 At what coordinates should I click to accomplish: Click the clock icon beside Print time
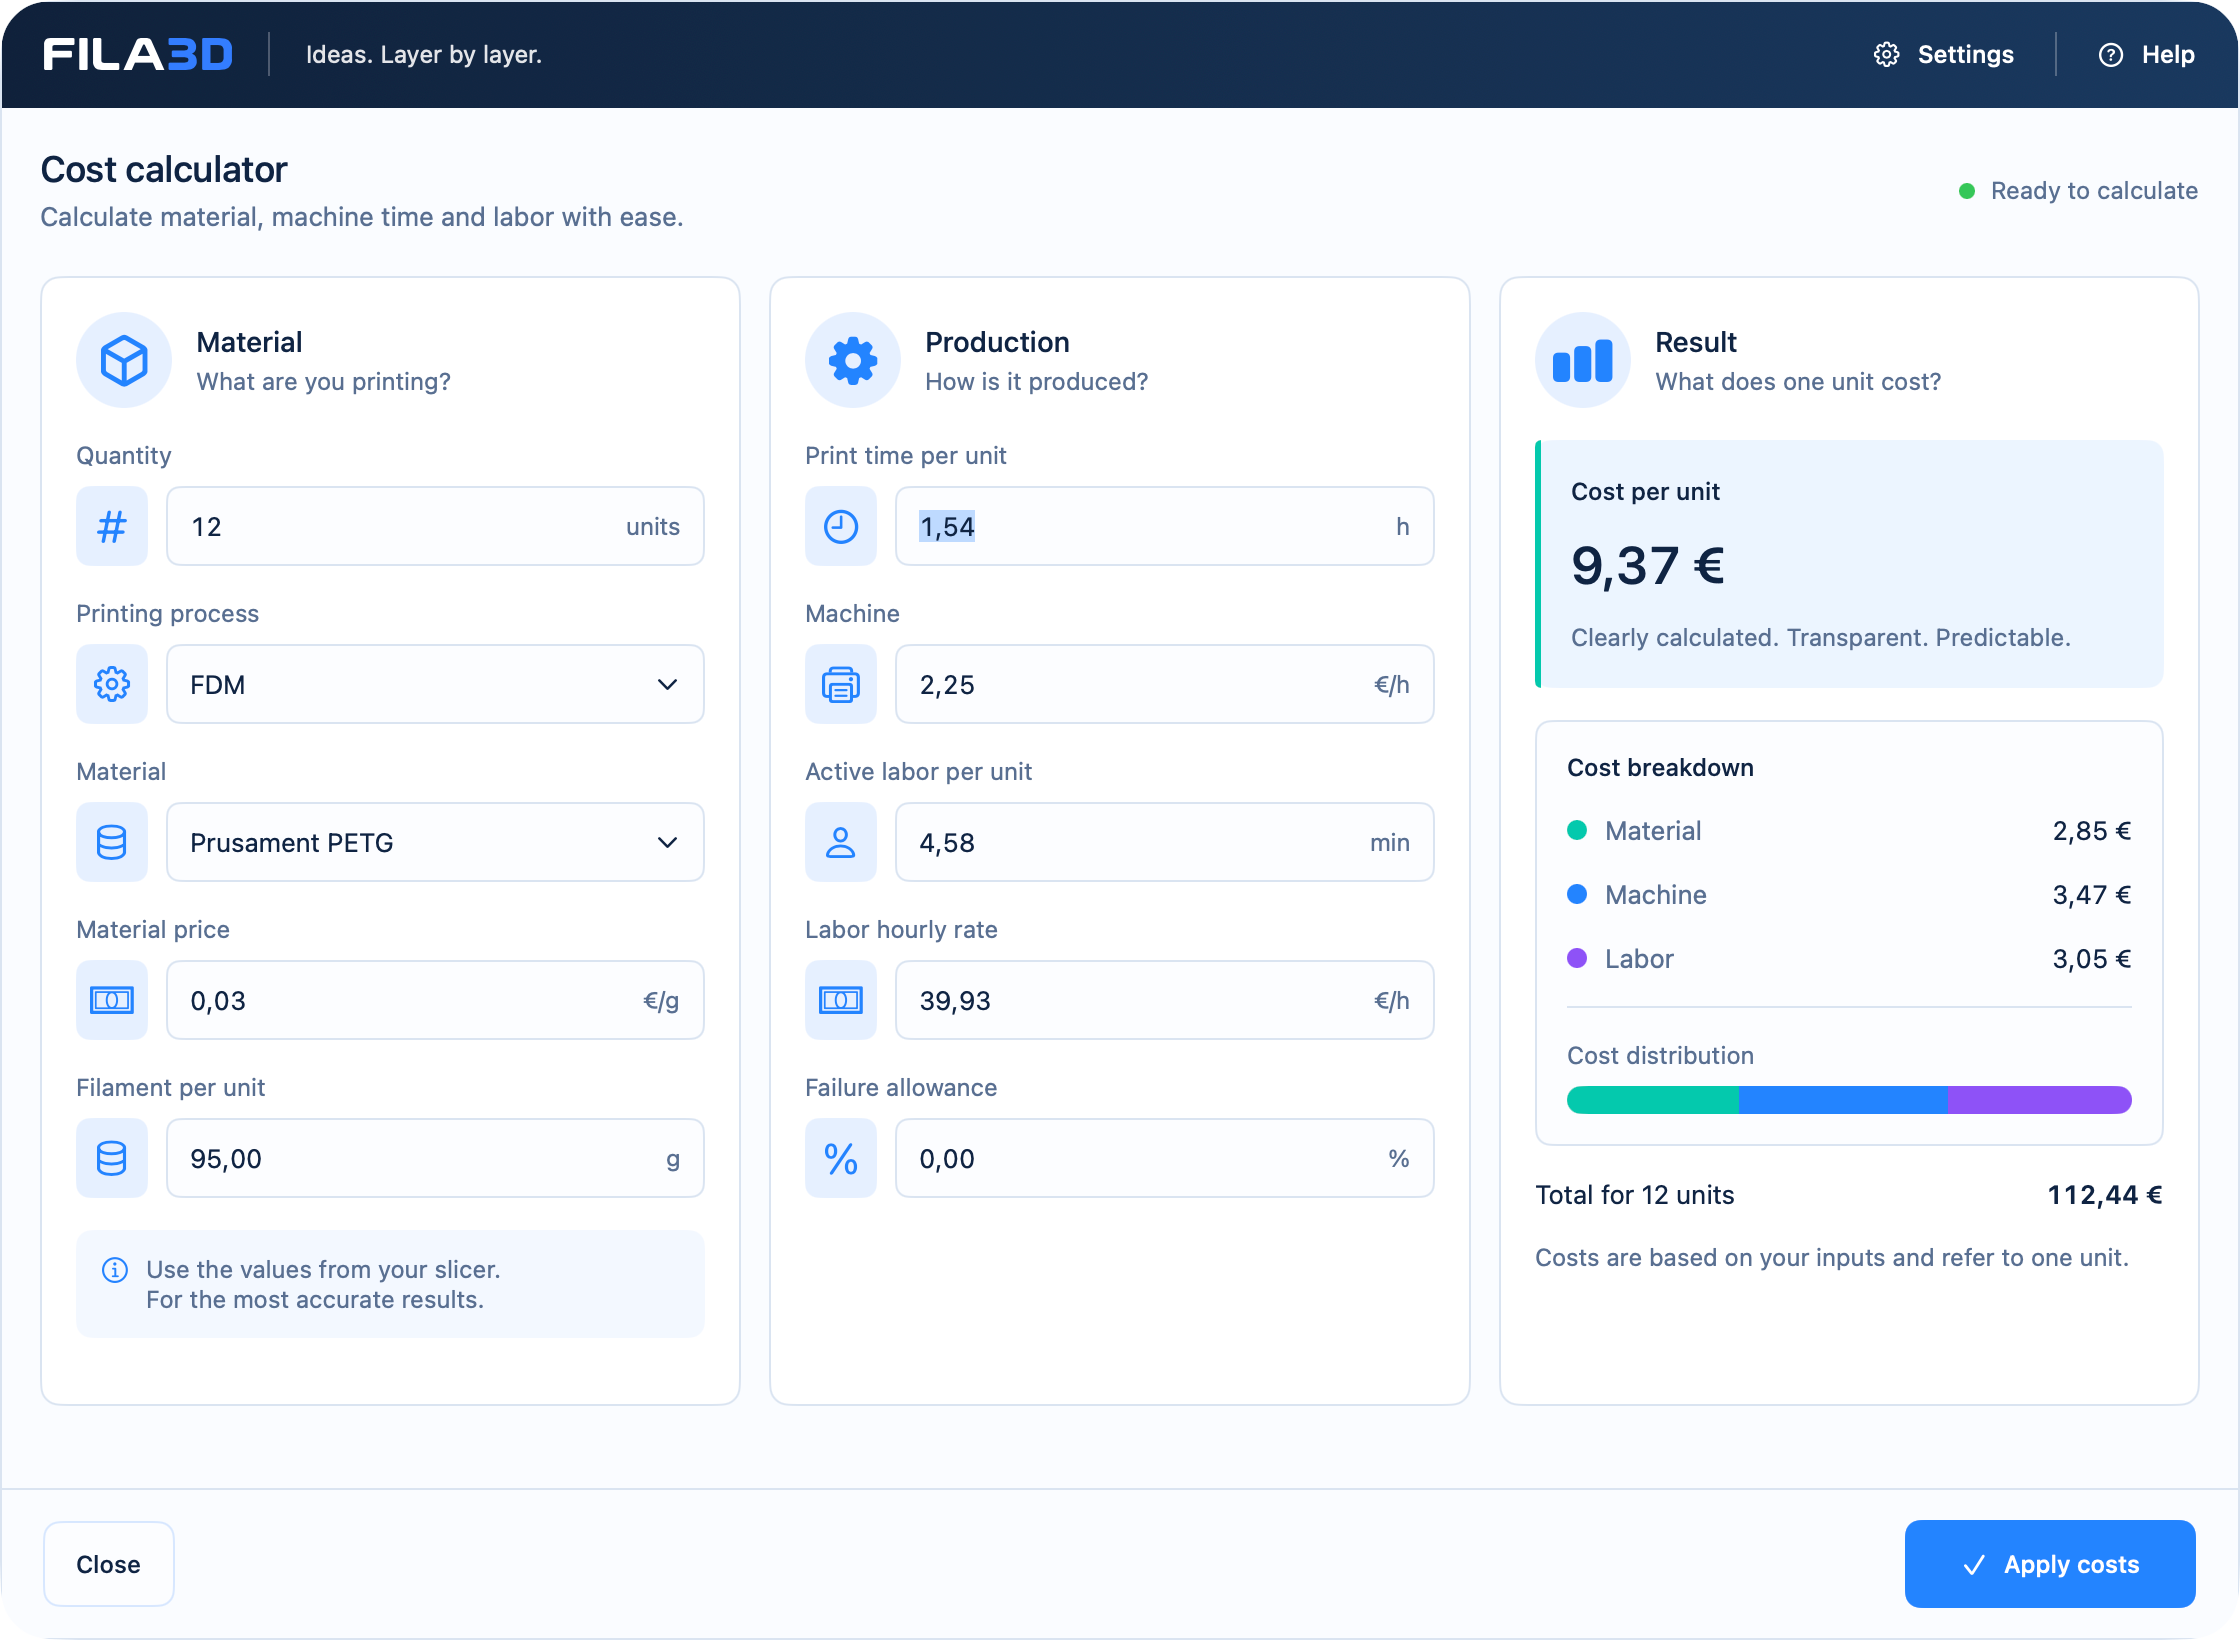841,526
